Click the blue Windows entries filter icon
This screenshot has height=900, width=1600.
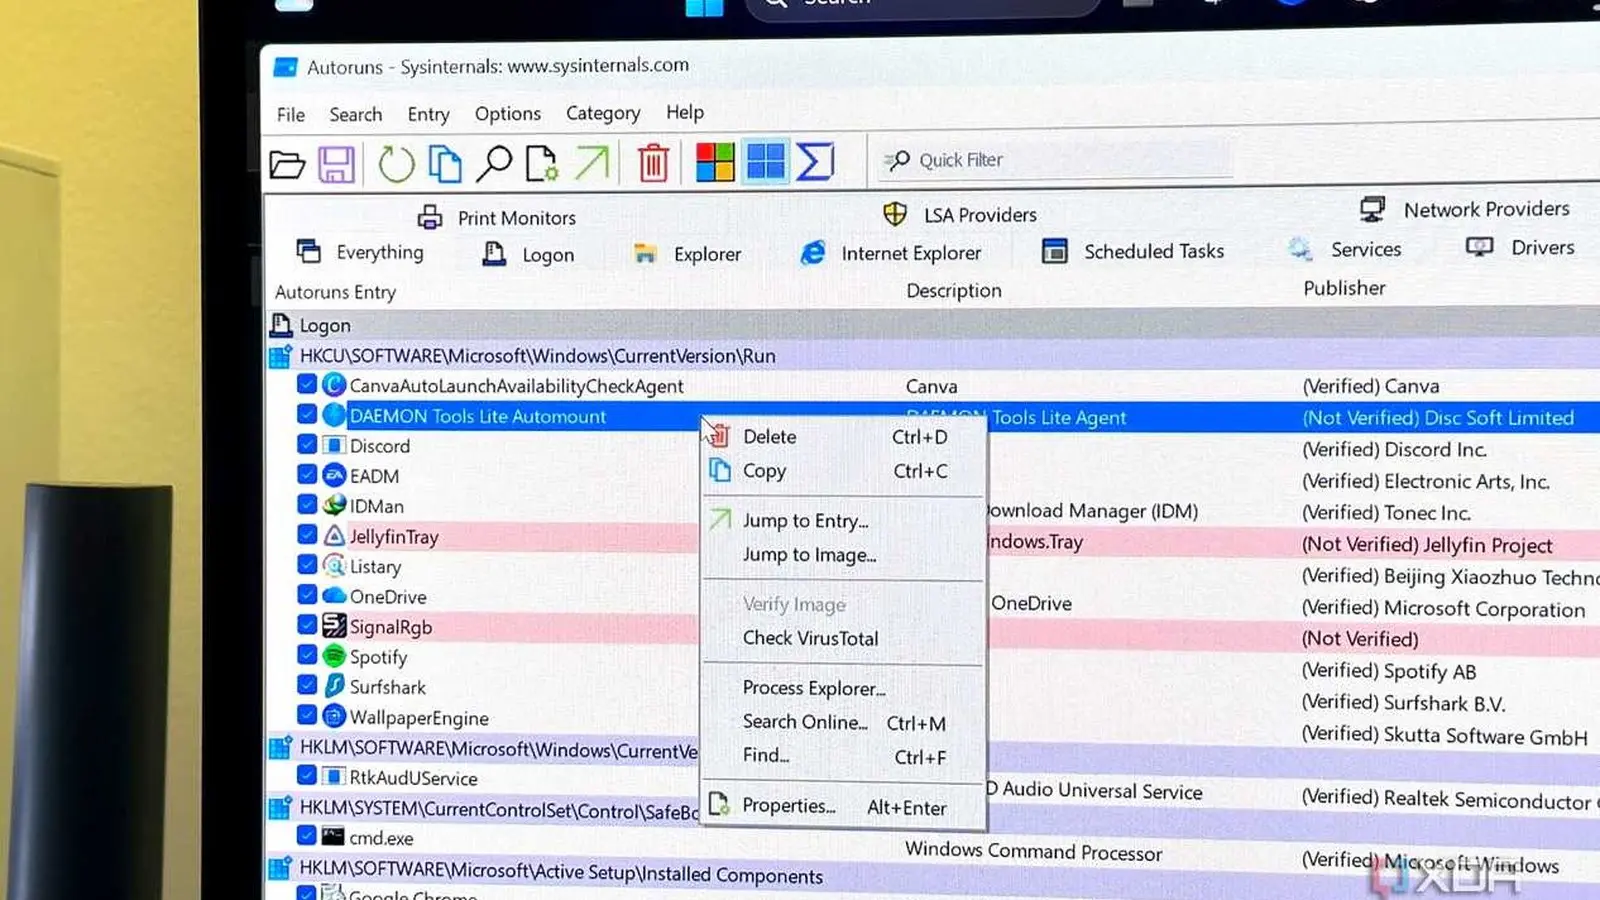pos(766,161)
